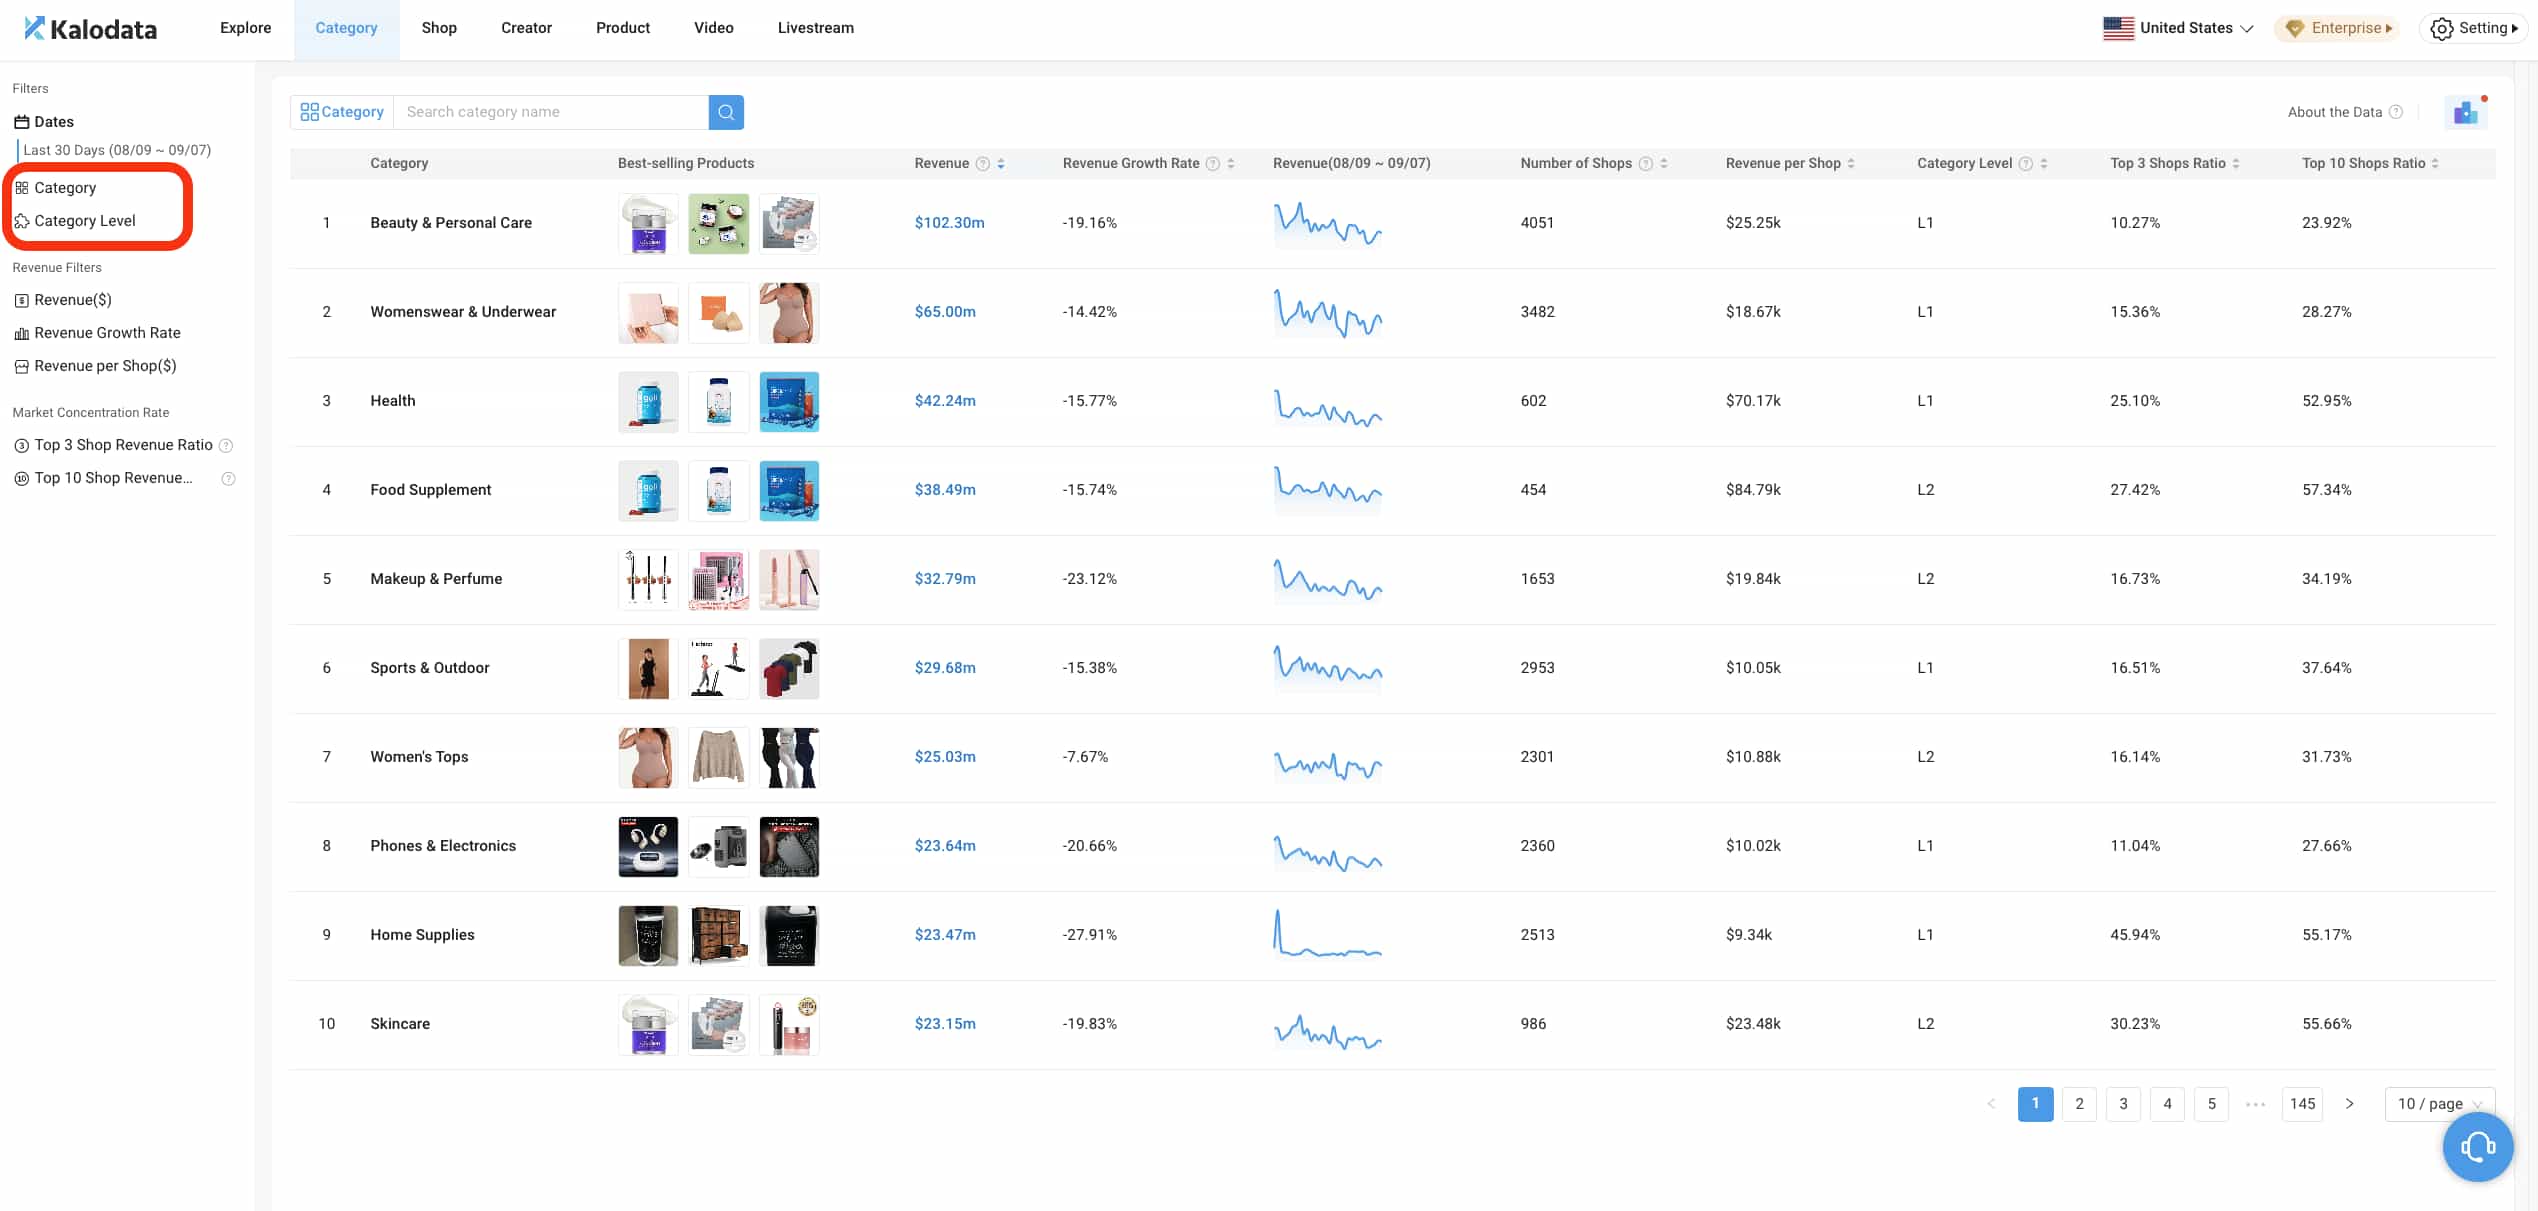Screen dimensions: 2538x1211
Task: Open Beauty & Personal Care revenue $102.30m link
Action: [x=949, y=223]
